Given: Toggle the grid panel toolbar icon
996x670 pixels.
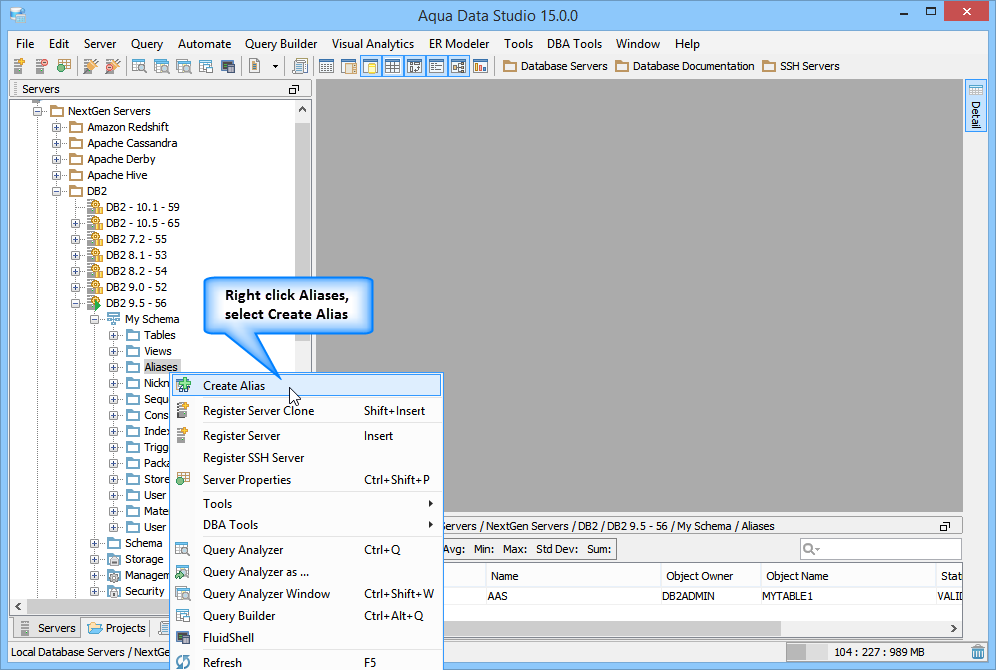Looking at the screenshot, I should click(393, 66).
